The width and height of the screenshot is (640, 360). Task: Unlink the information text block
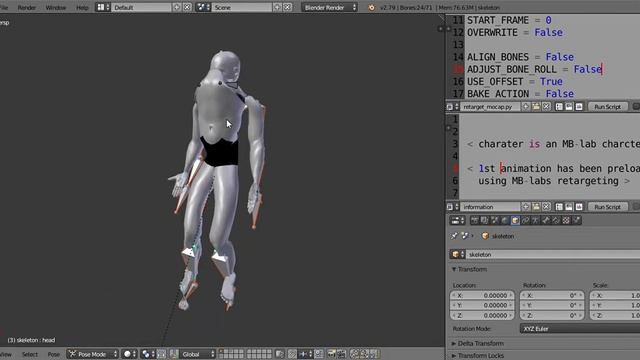(x=546, y=207)
